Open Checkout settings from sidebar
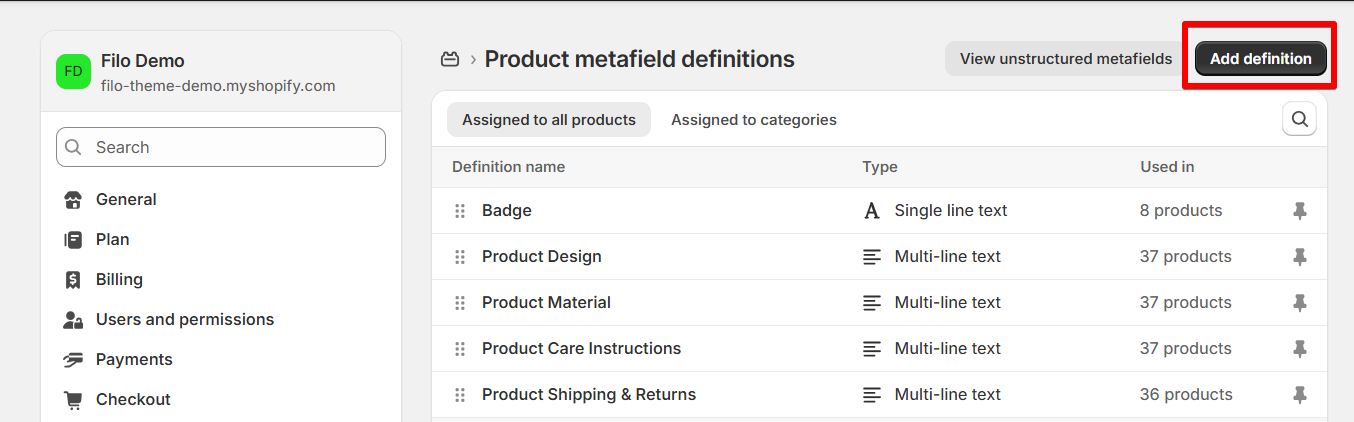This screenshot has width=1354, height=422. point(133,399)
